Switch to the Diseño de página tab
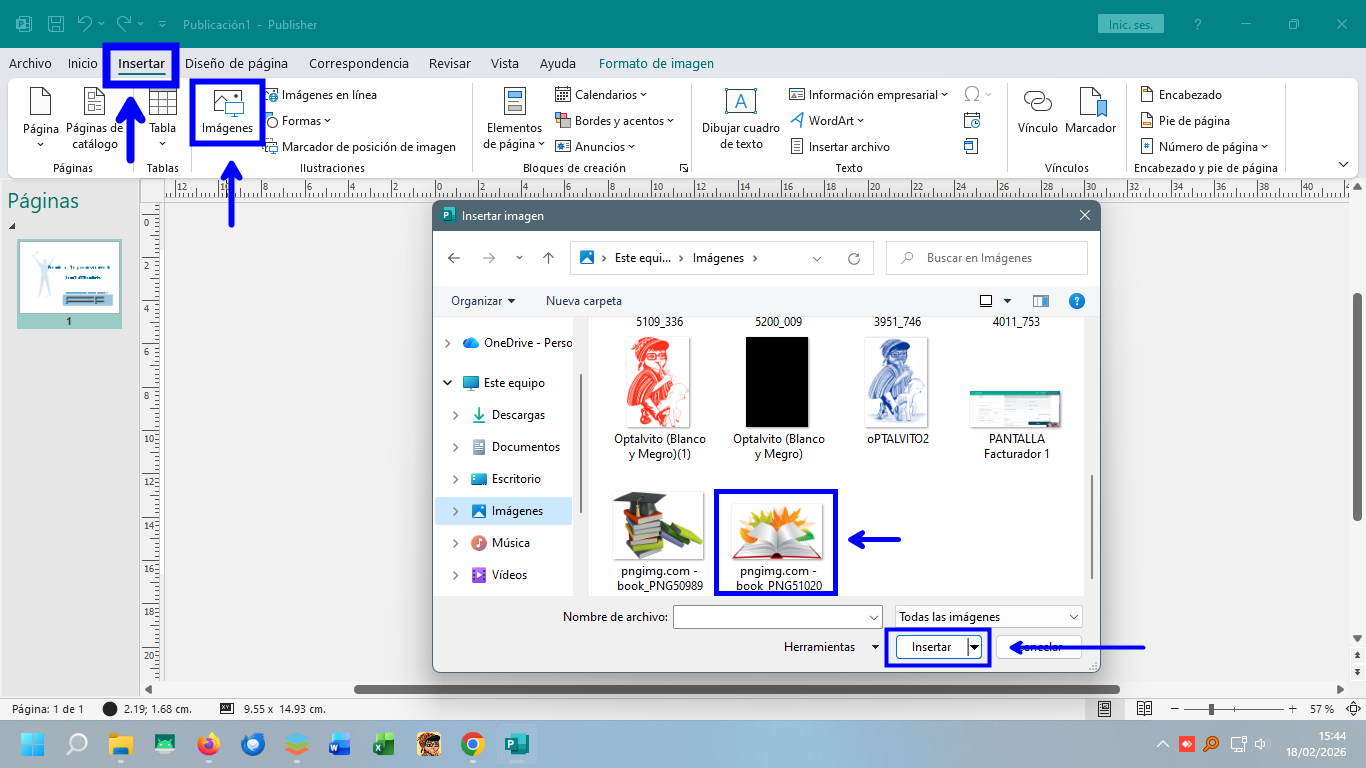Screen dimensions: 1366x768 (236, 63)
